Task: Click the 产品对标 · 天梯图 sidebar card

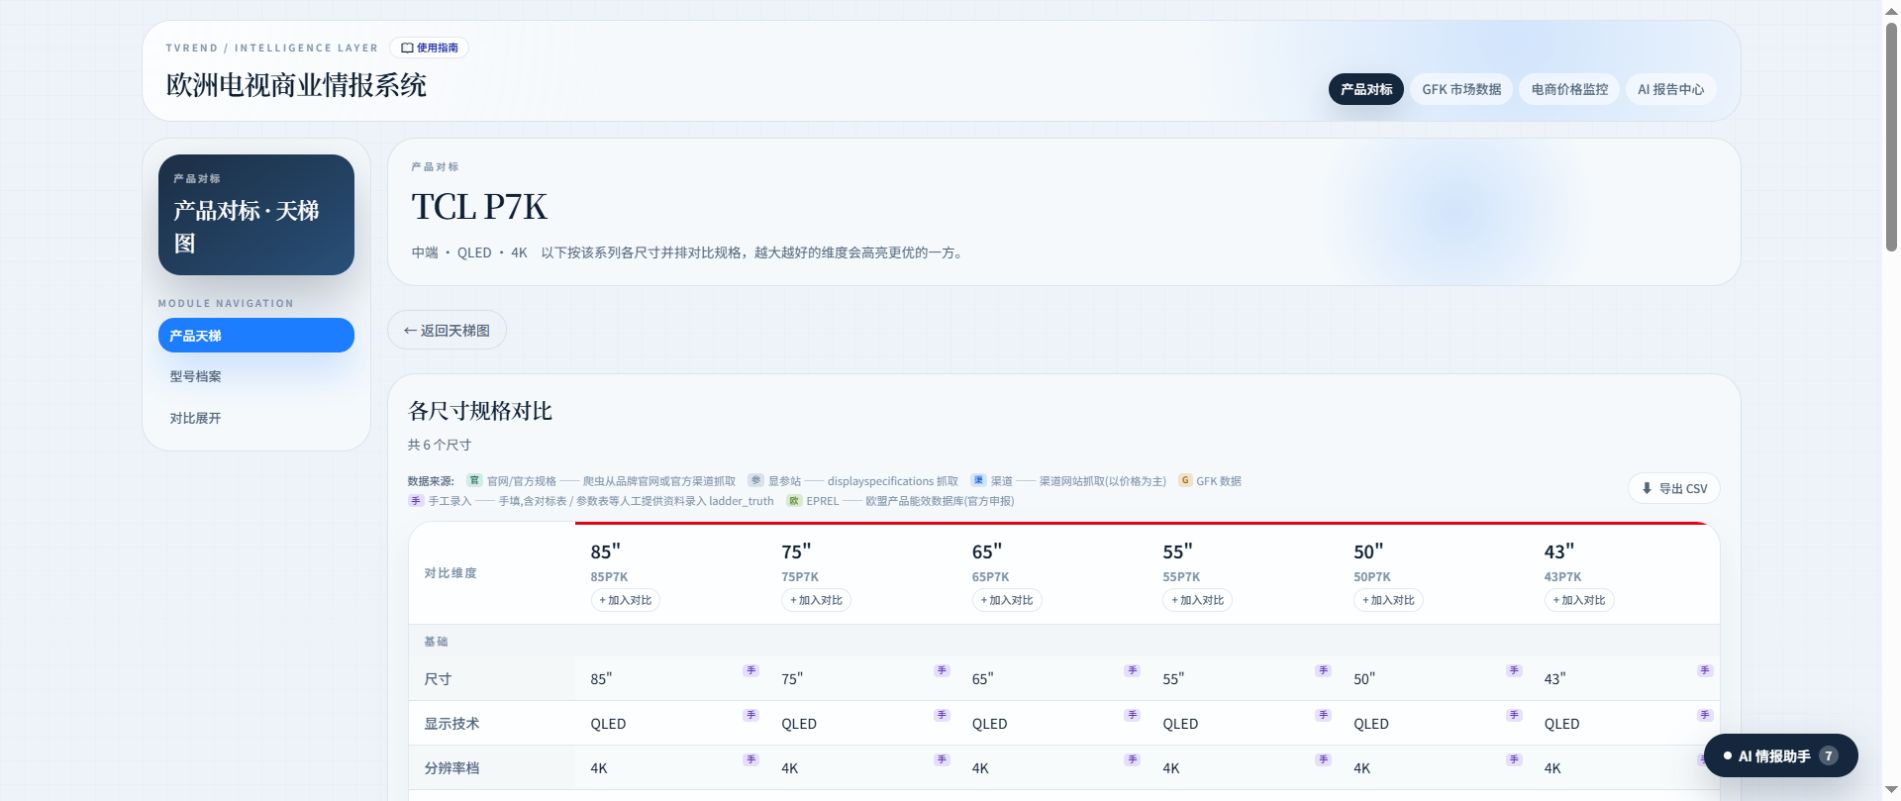Action: [x=256, y=214]
